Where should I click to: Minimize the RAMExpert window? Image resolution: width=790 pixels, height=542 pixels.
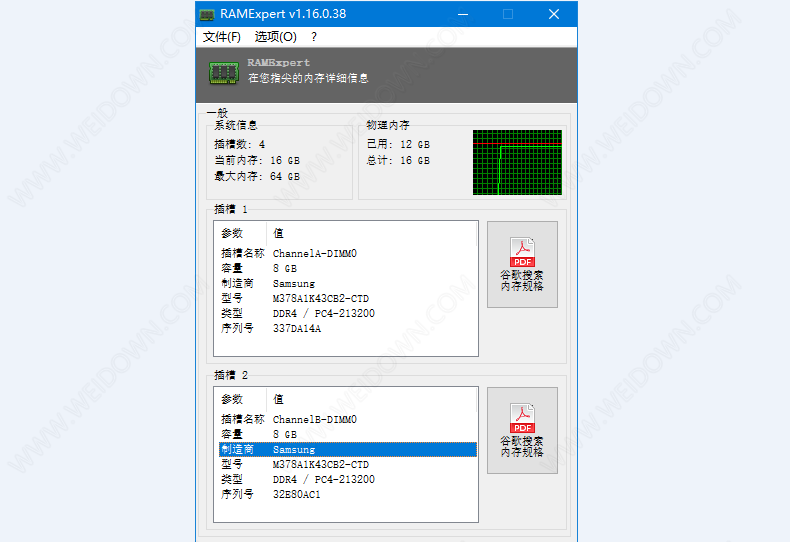pyautogui.click(x=462, y=14)
